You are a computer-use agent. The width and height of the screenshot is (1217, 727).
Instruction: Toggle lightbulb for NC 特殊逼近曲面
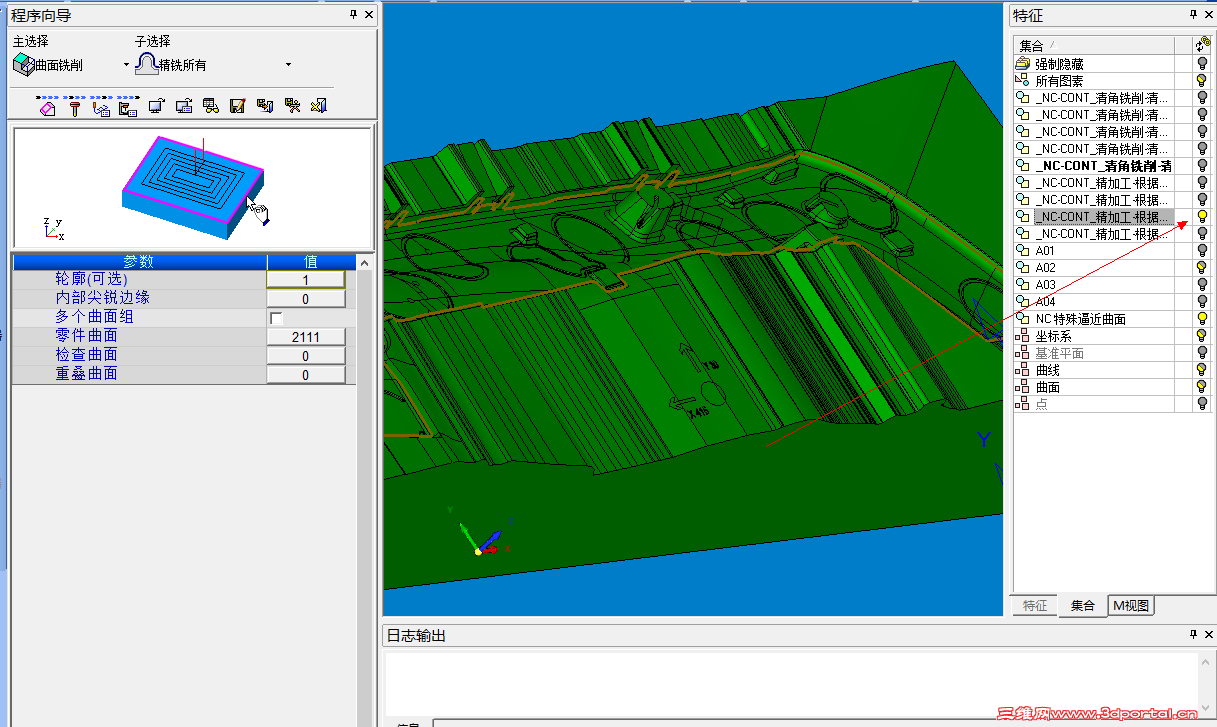(1202, 318)
